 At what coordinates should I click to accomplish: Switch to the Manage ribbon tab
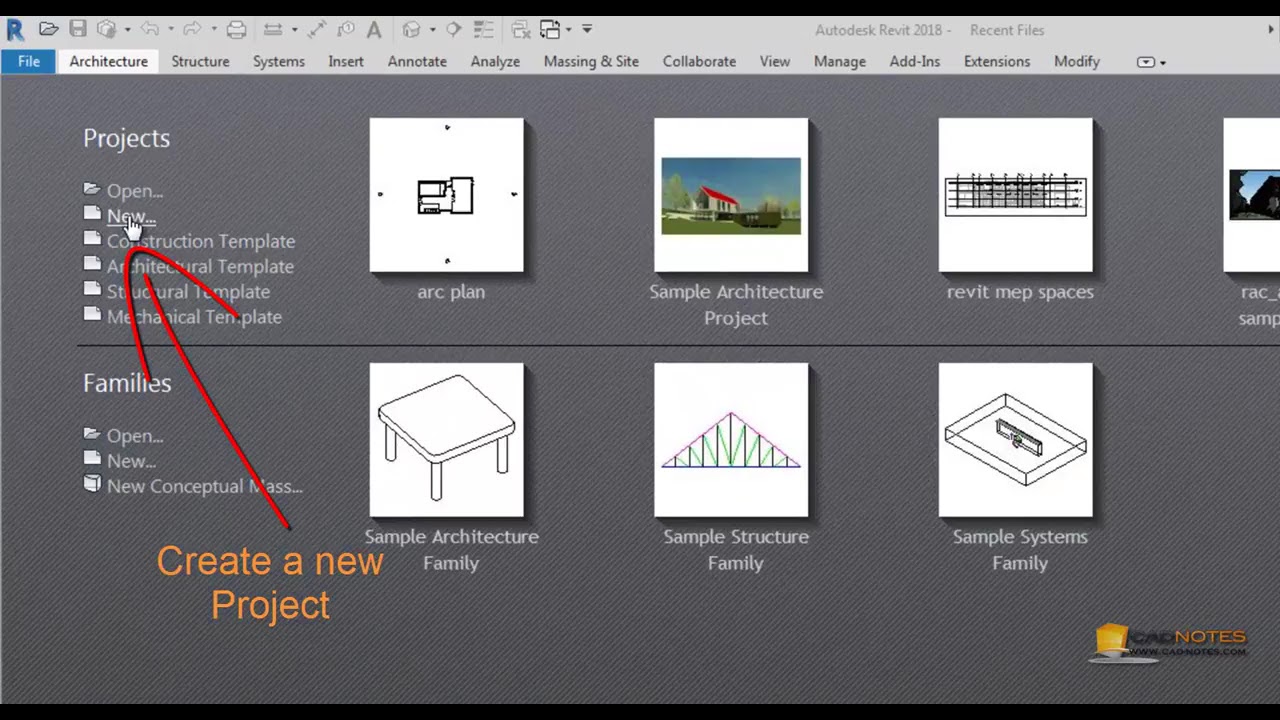click(840, 61)
